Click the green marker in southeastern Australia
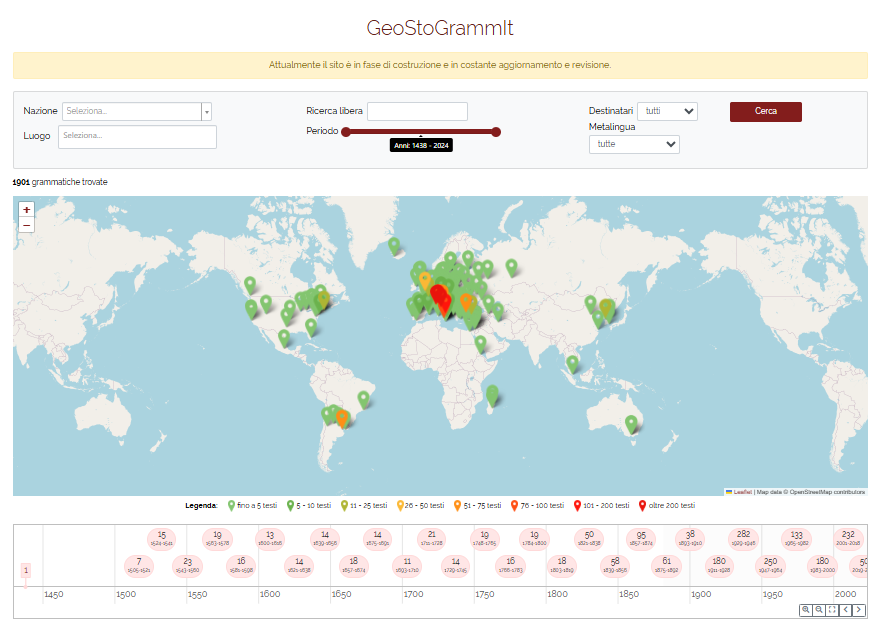This screenshot has width=883, height=633. (x=631, y=424)
